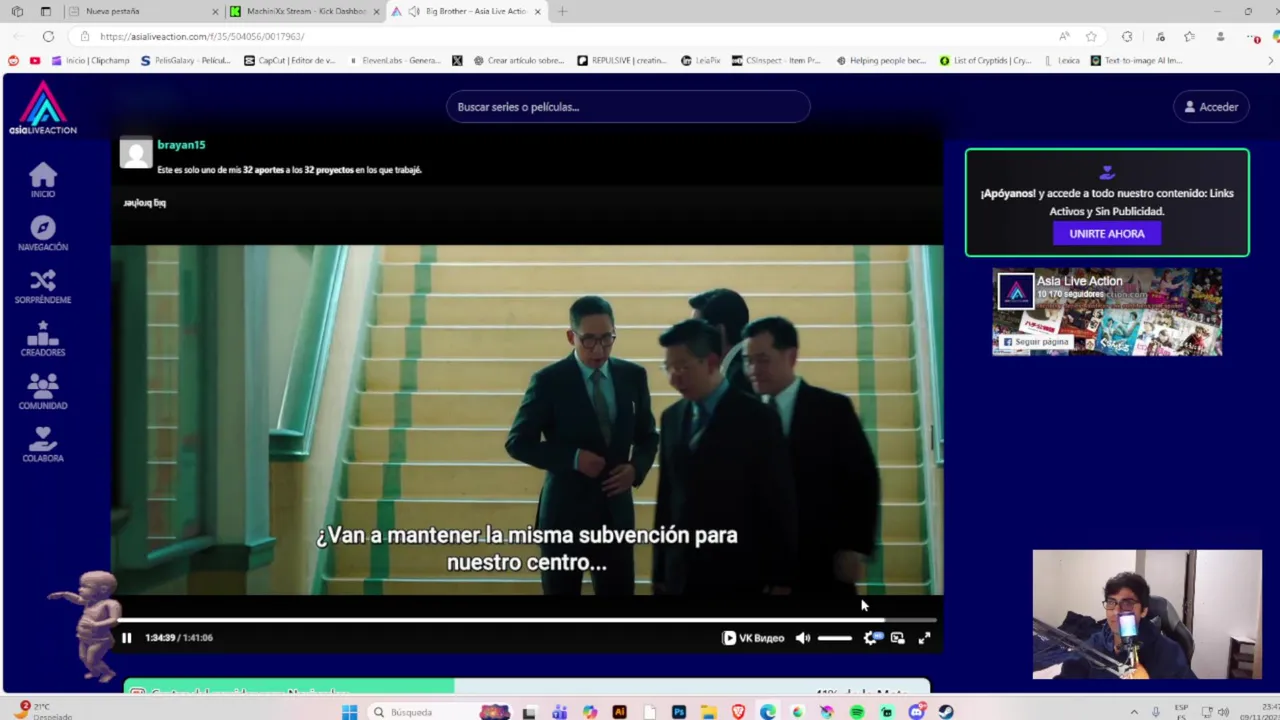Open a new browser tab
Screen dimensions: 1280x720
pyautogui.click(x=562, y=11)
